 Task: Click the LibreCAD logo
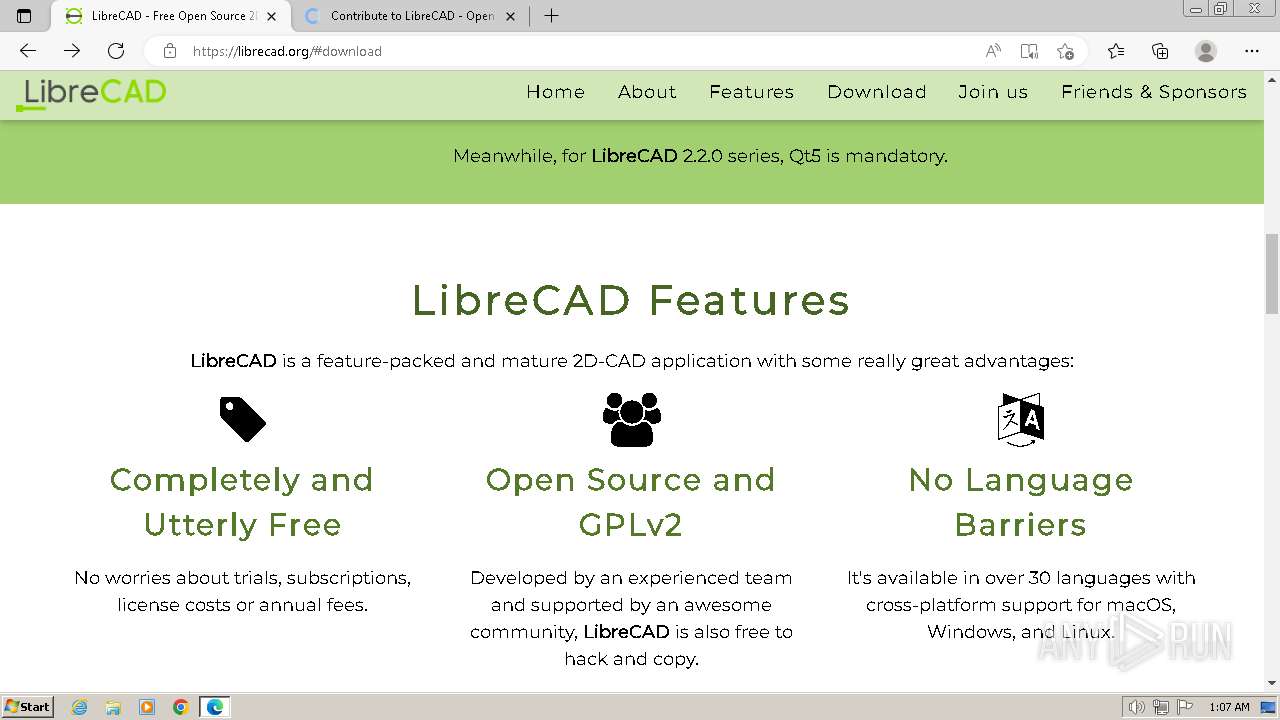91,94
